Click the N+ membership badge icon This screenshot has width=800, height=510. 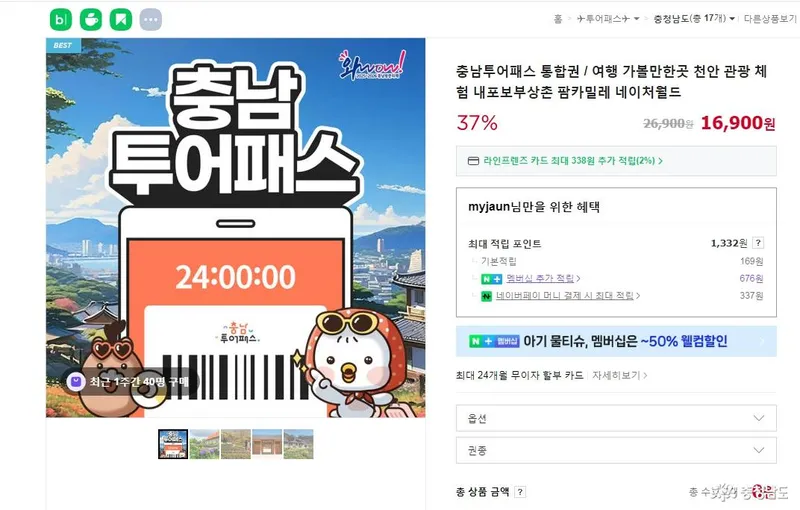pyautogui.click(x=492, y=279)
